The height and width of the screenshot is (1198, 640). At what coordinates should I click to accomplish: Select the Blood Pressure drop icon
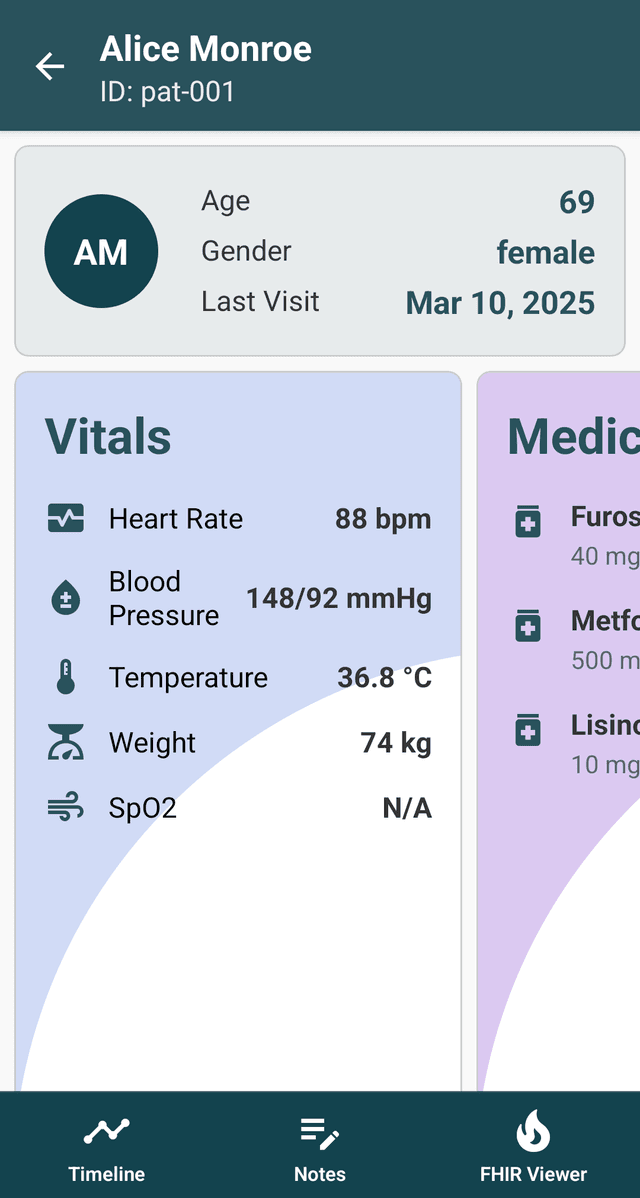coord(65,598)
